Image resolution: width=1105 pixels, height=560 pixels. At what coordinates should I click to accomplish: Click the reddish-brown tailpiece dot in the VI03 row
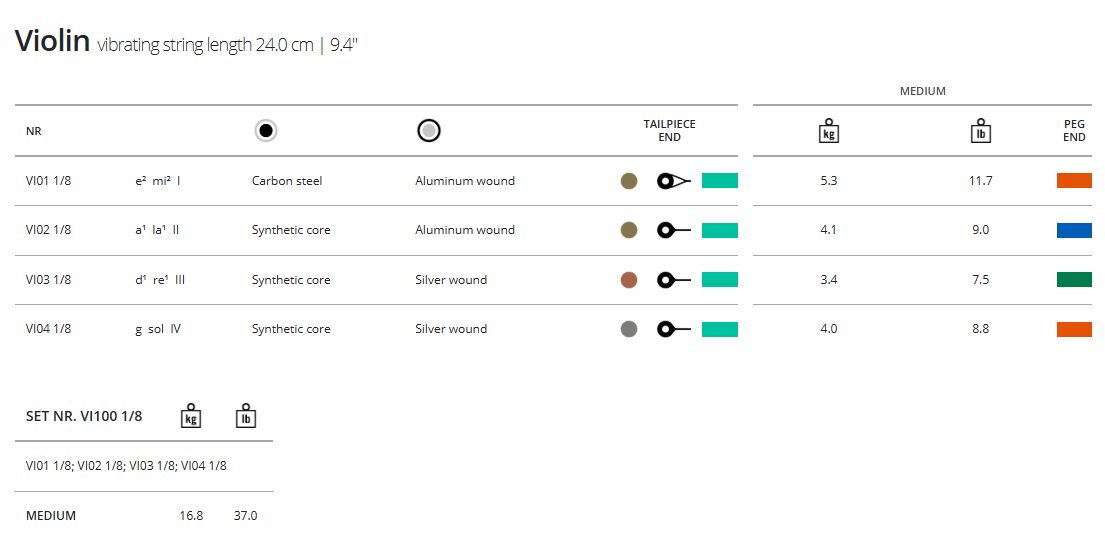point(629,280)
